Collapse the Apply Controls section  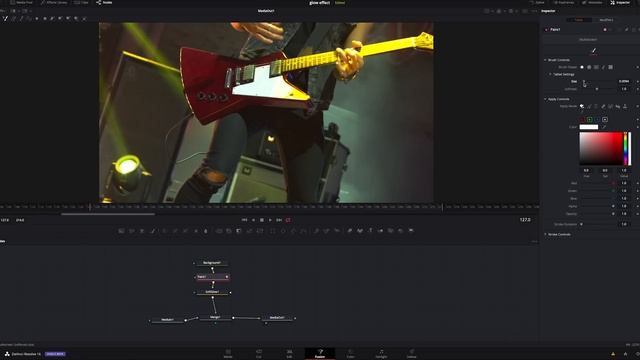pos(545,99)
